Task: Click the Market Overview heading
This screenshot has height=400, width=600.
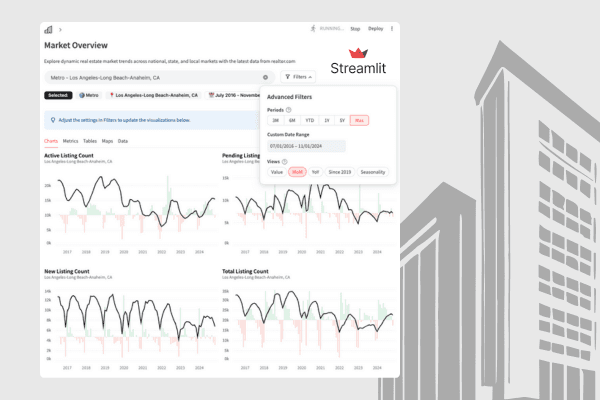Action: click(76, 45)
